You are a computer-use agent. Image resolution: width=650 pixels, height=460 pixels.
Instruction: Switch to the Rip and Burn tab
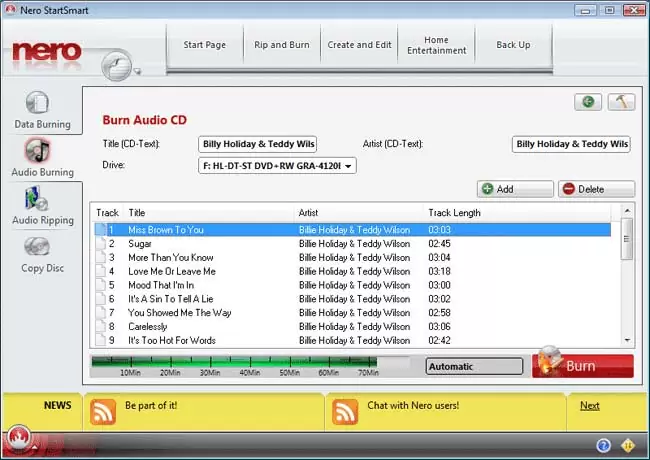pos(282,45)
